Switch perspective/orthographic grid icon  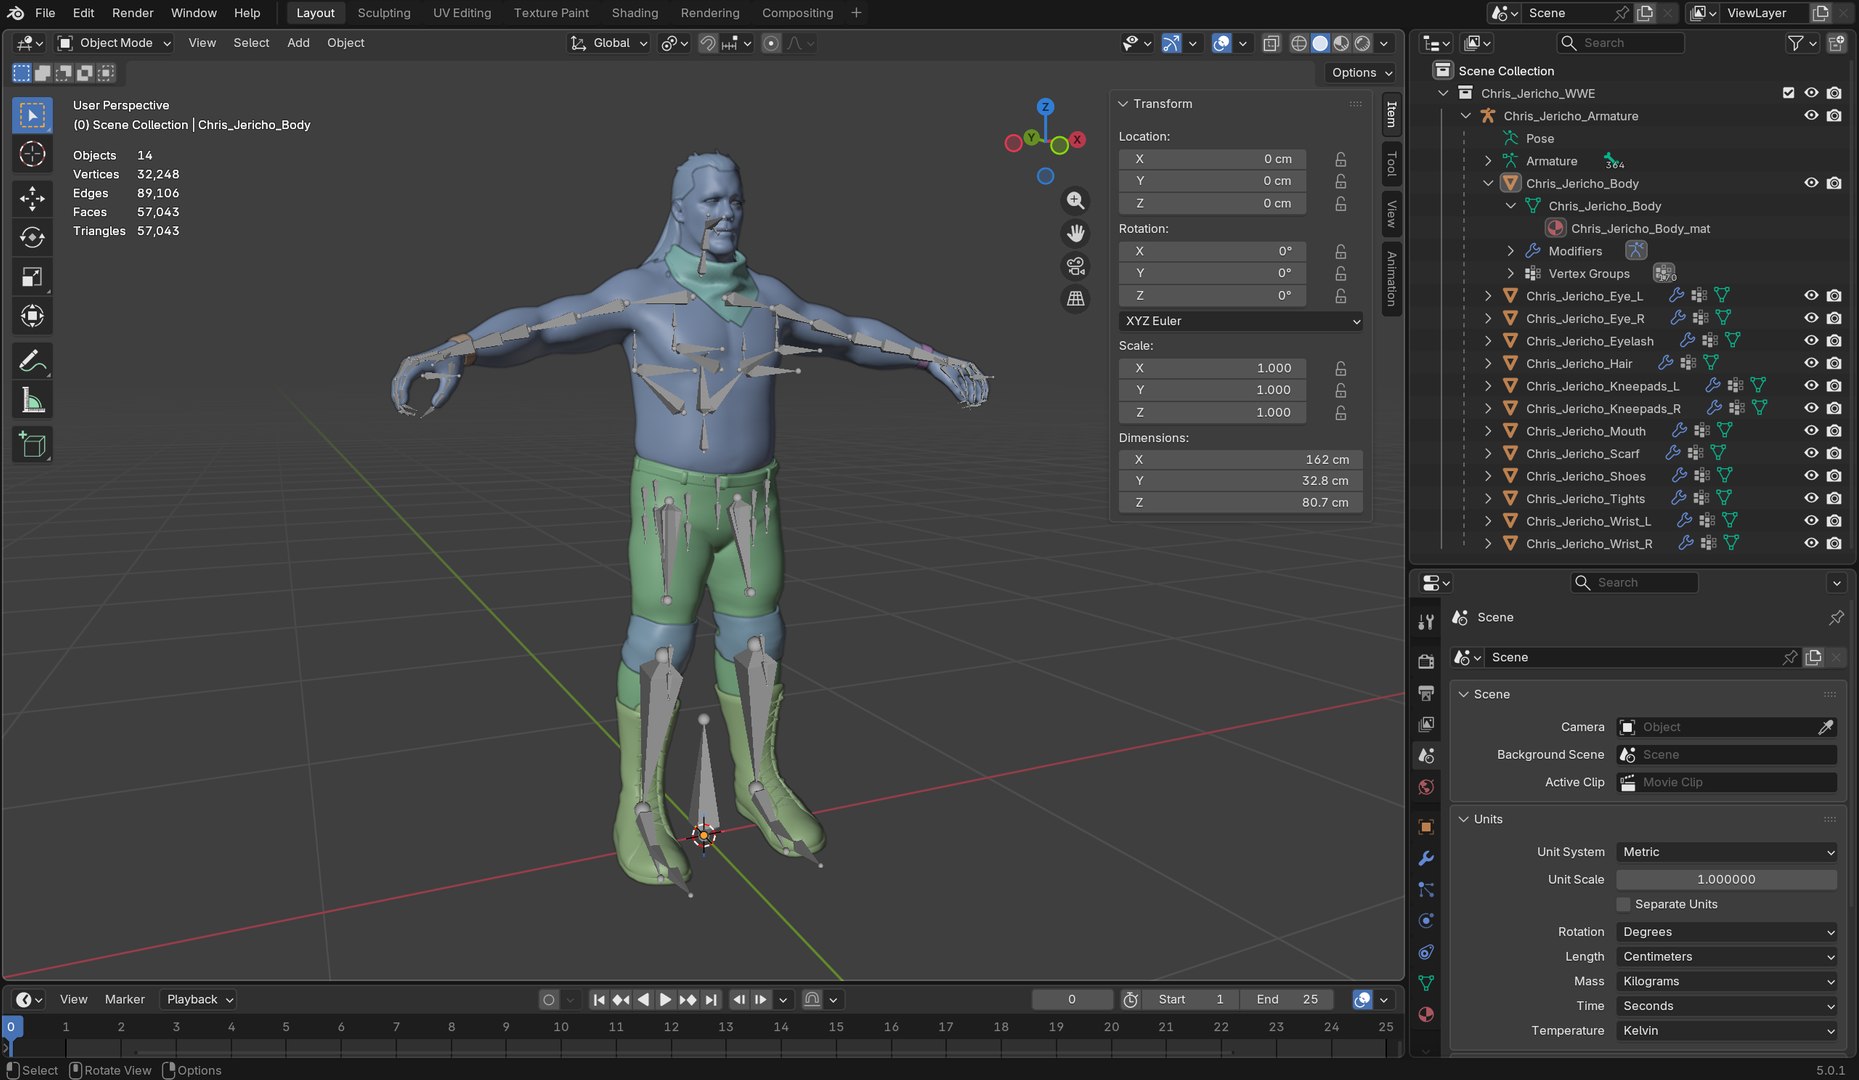(1075, 298)
